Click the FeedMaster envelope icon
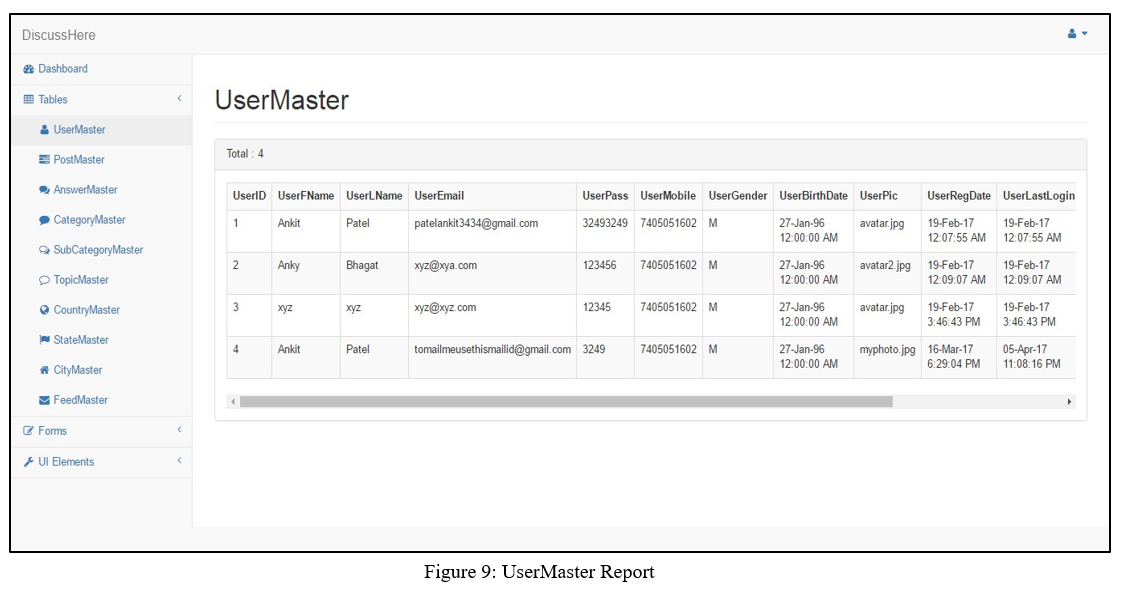 click(44, 400)
